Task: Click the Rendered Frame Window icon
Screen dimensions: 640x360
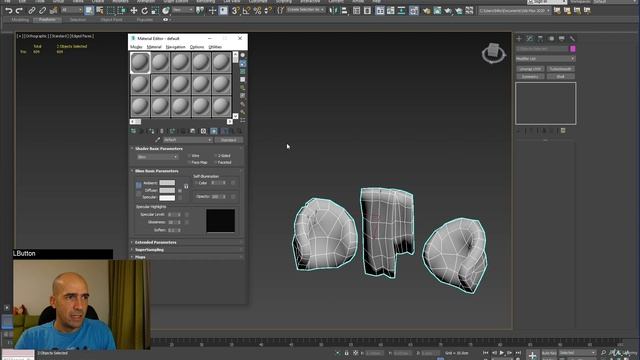Action: (437, 11)
